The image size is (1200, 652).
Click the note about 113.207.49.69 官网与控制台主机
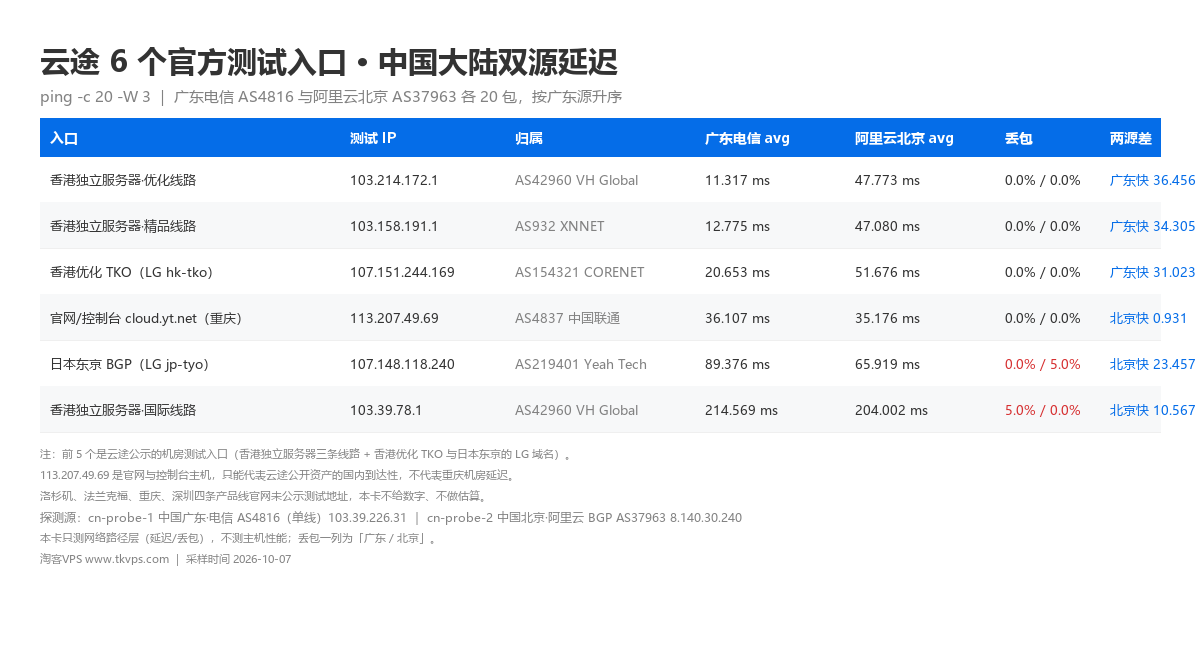click(x=277, y=475)
